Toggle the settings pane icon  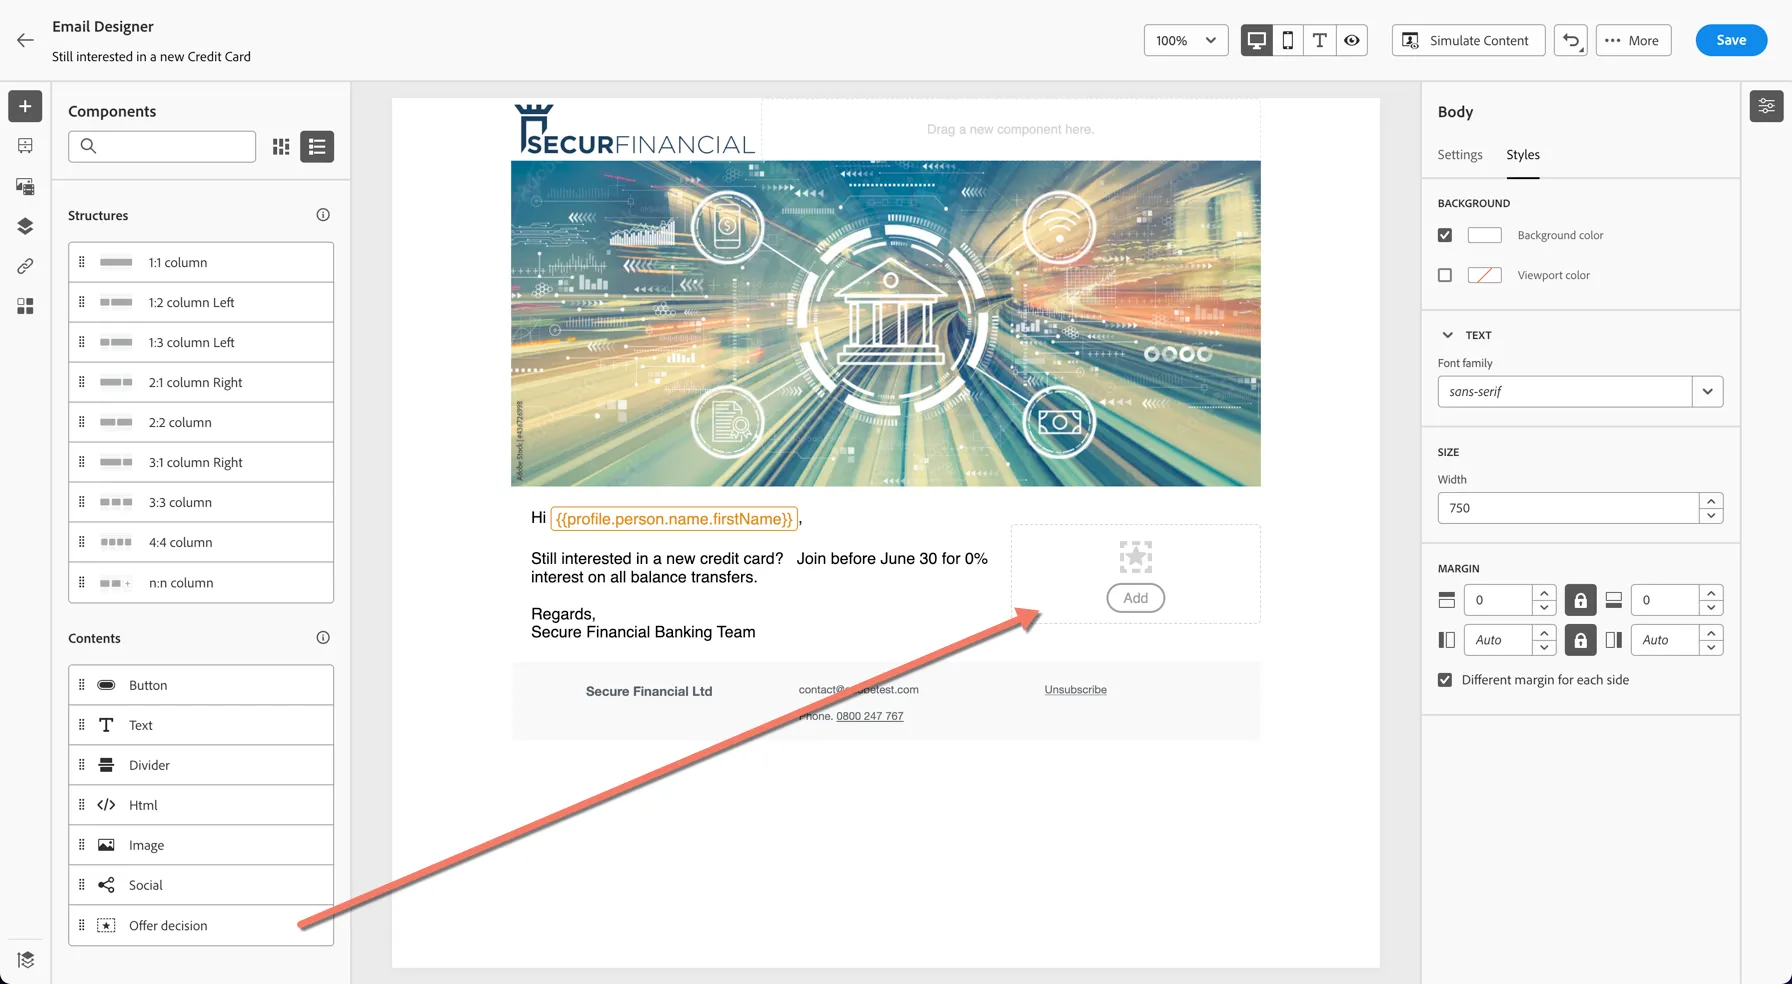1767,106
